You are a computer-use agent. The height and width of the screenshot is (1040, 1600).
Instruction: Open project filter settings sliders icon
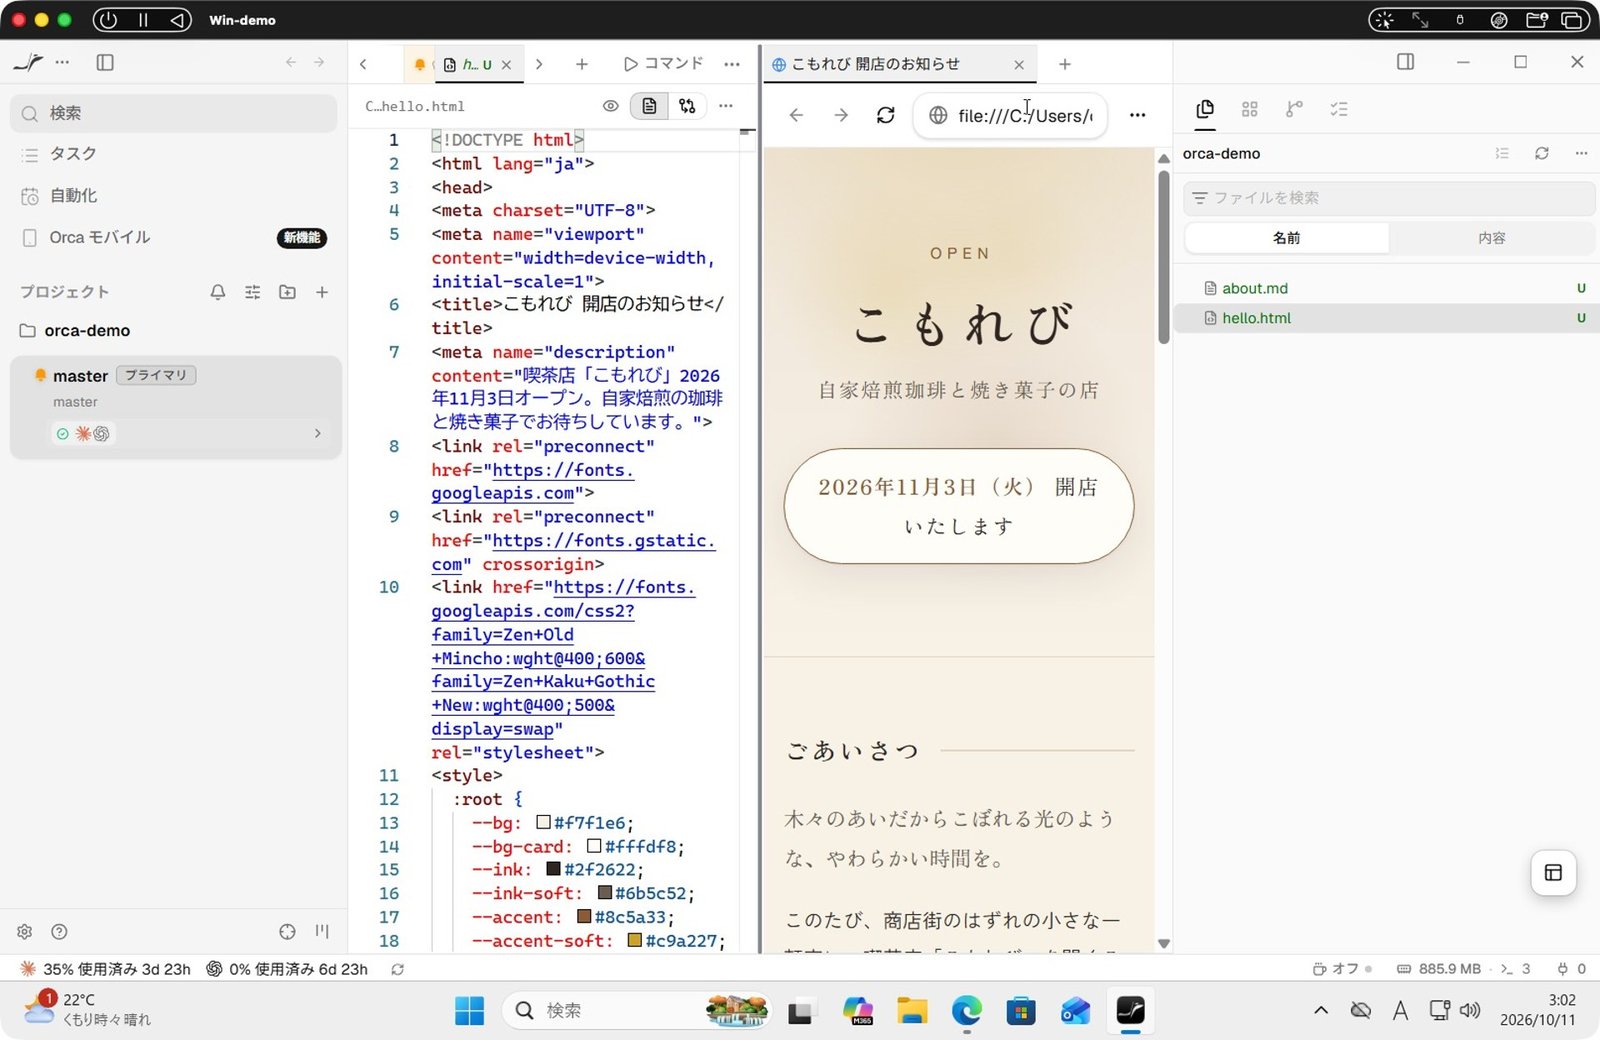pos(253,292)
